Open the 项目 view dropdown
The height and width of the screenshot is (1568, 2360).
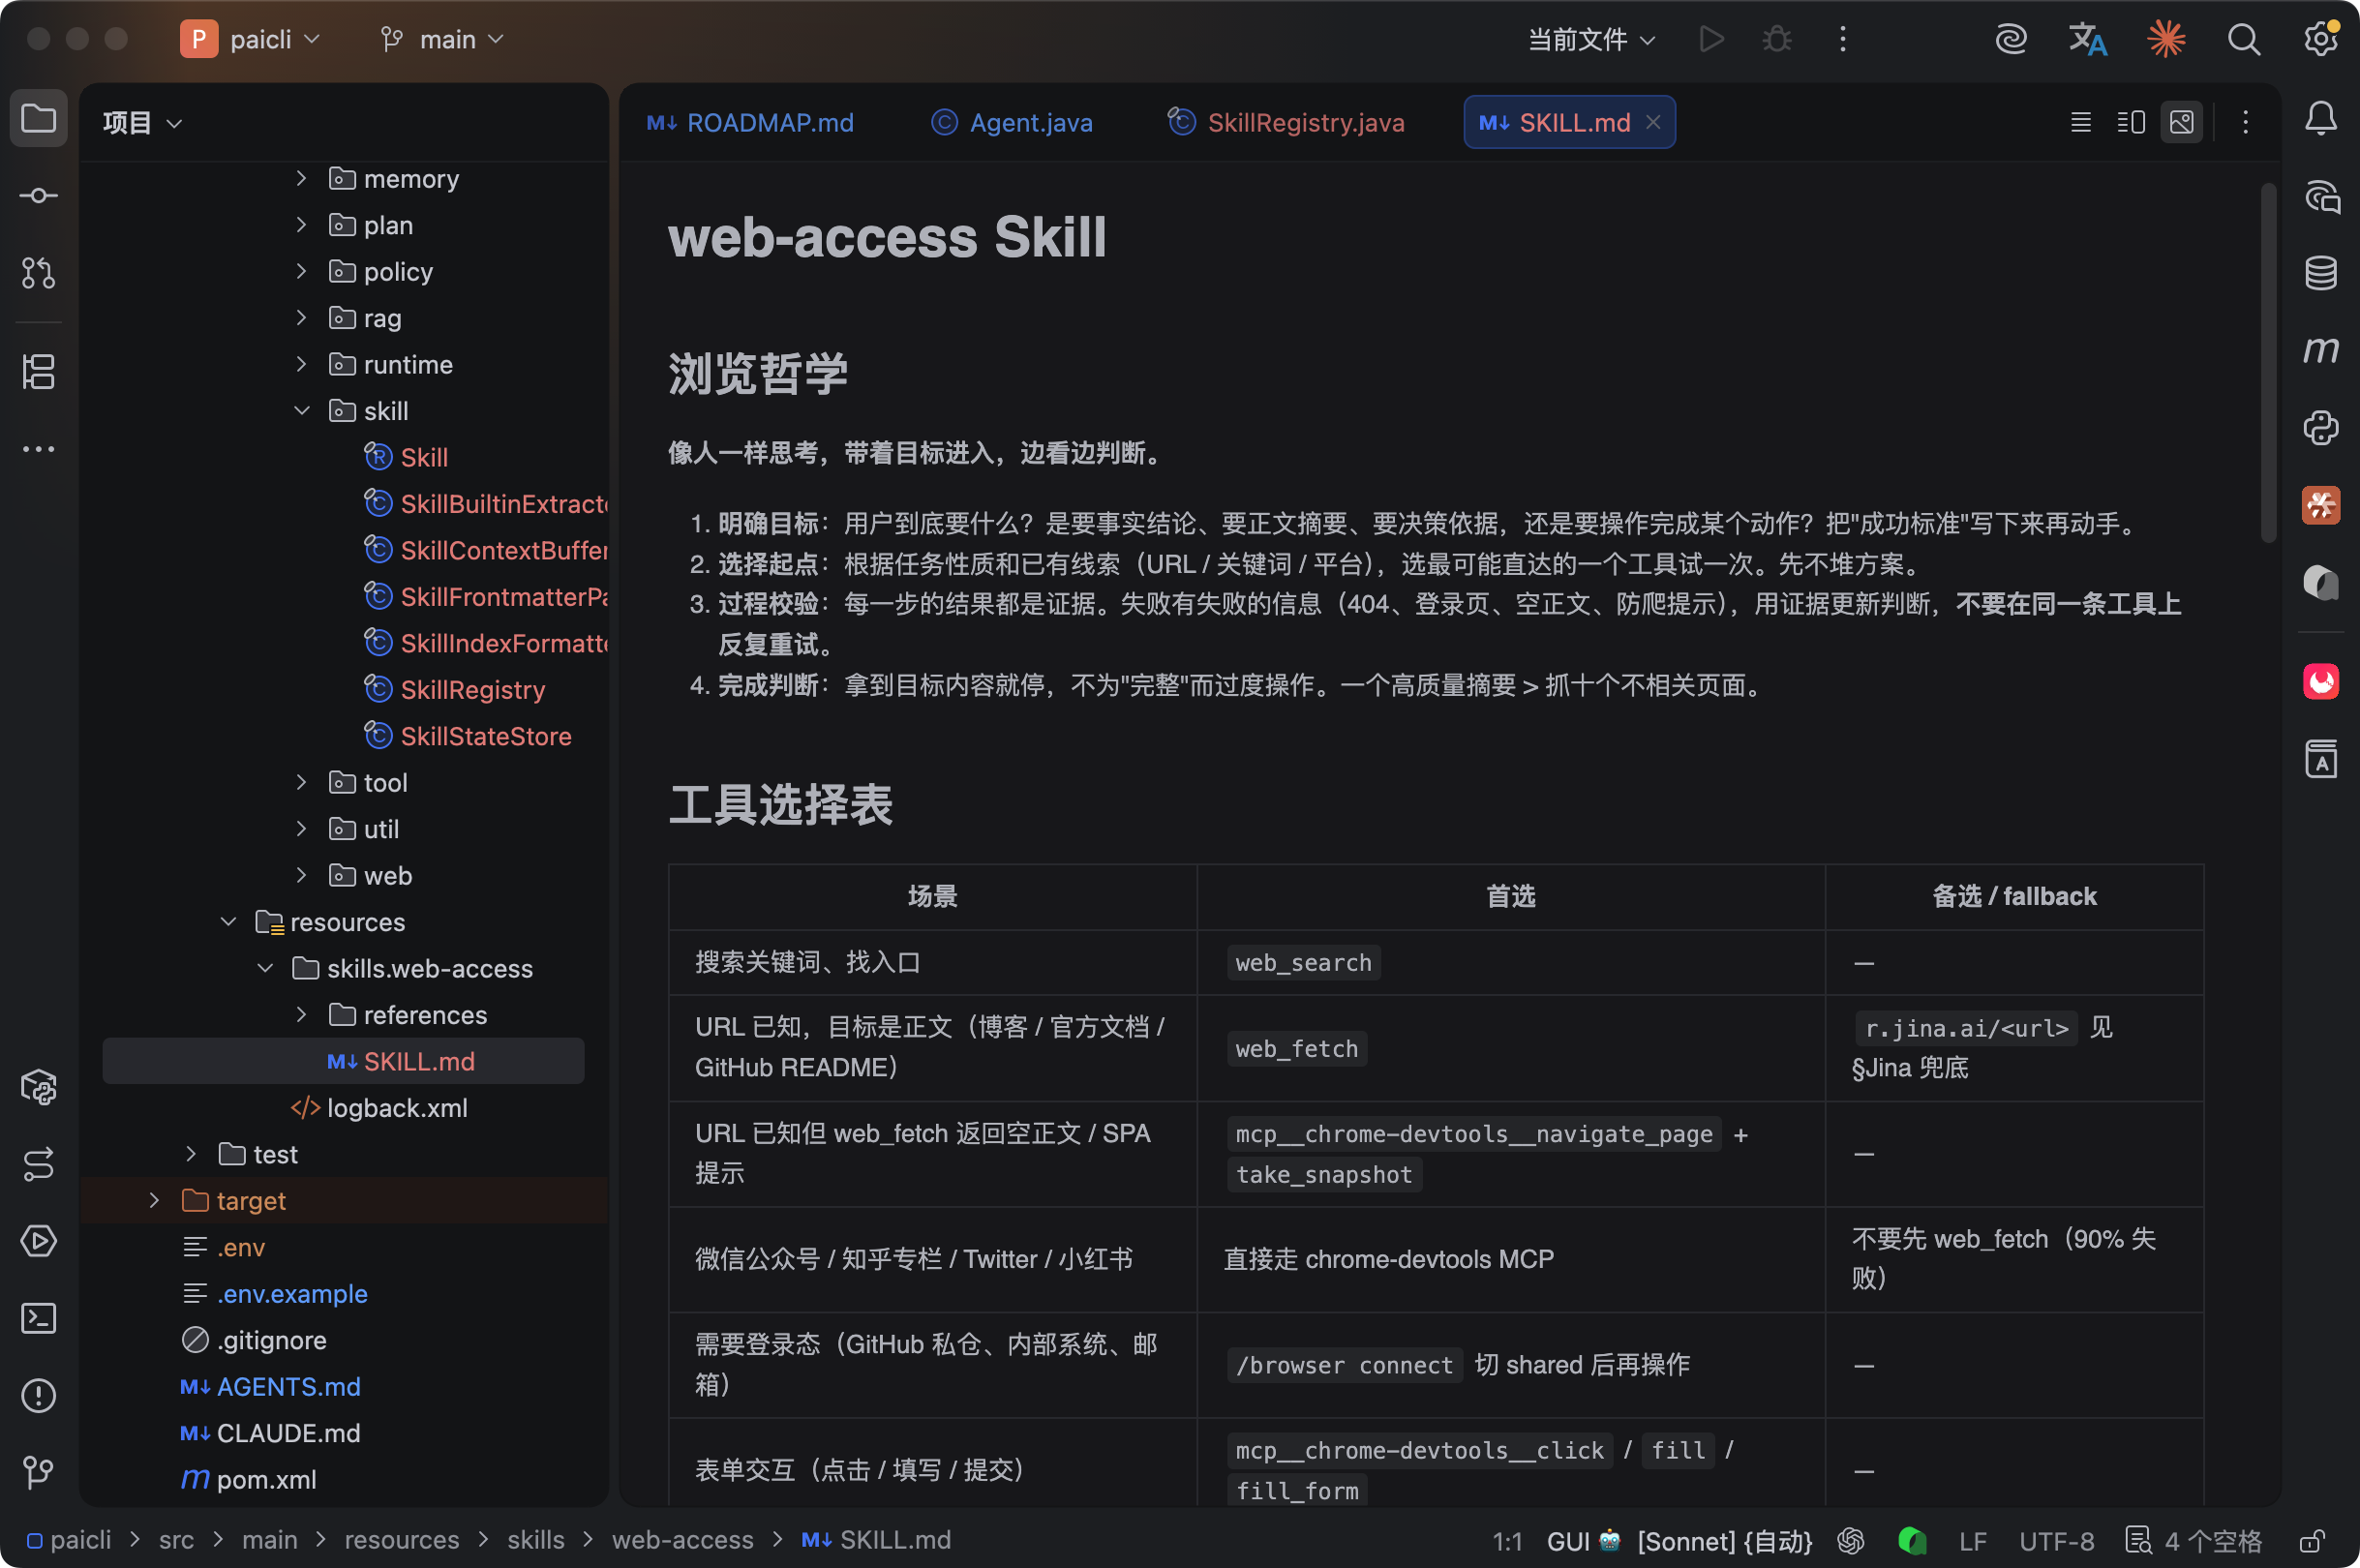point(142,123)
